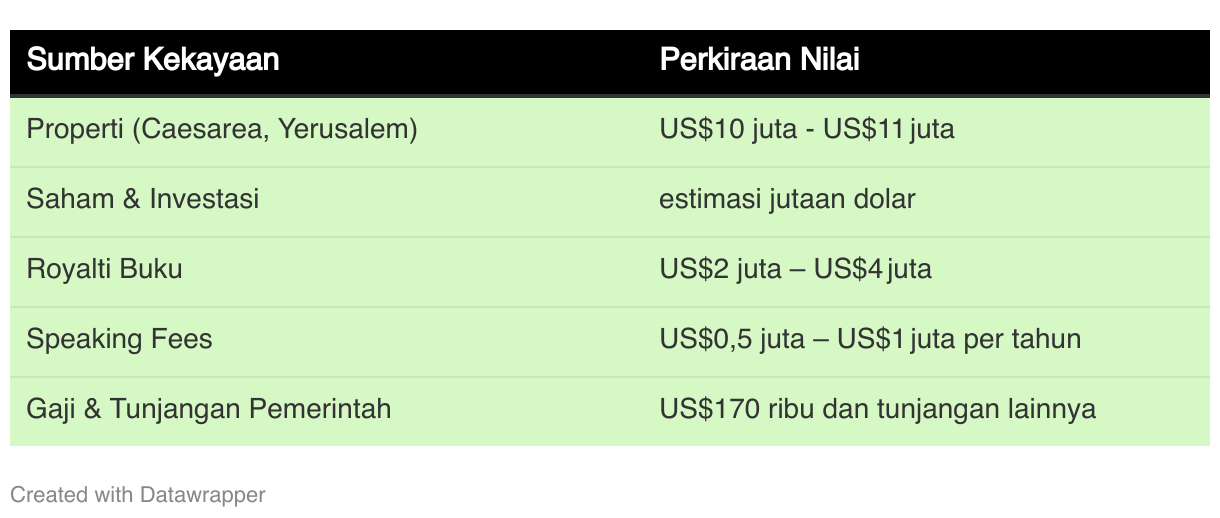Select the Royalti Buku row label

coord(104,269)
